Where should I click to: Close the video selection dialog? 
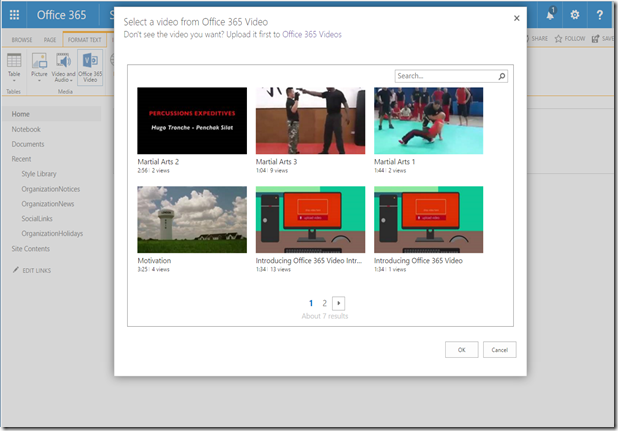[516, 18]
